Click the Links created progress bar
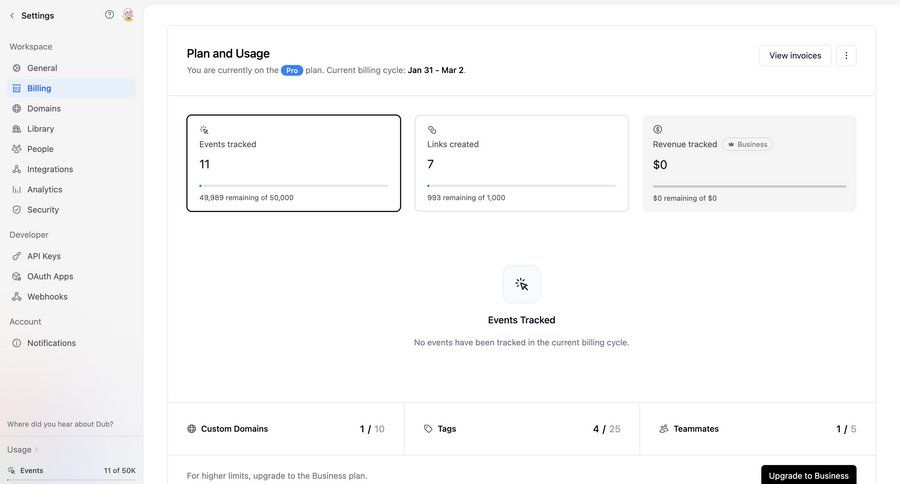Viewport: 900px width, 484px height. coord(521,186)
